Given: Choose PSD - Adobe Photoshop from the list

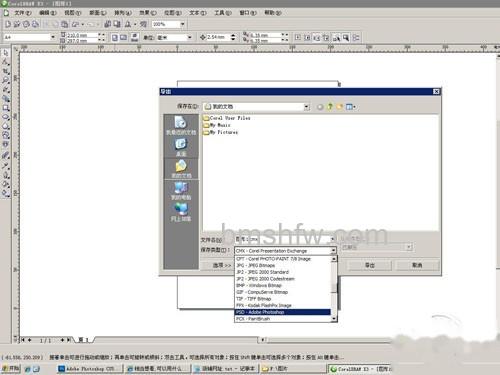Looking at the screenshot, I should (x=283, y=312).
